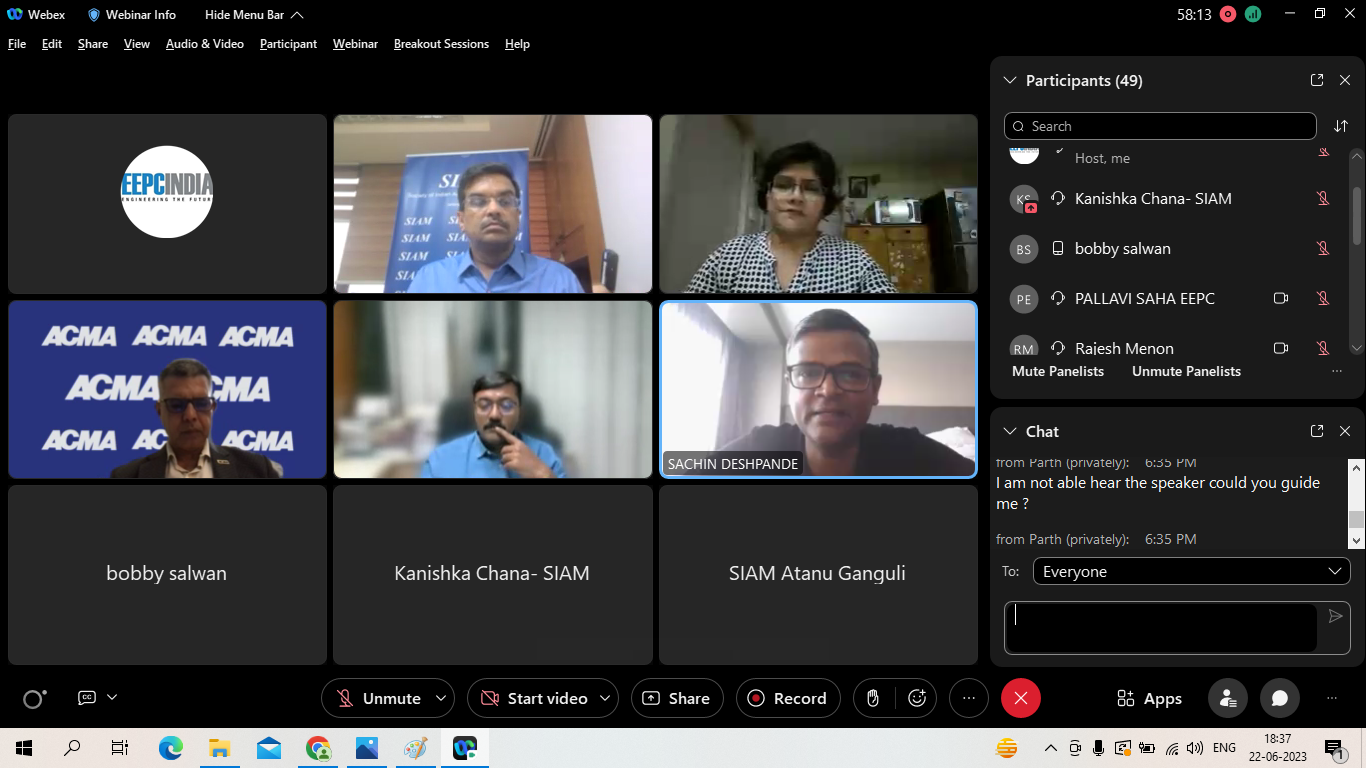Toggle closed captions CC button

coord(87,698)
